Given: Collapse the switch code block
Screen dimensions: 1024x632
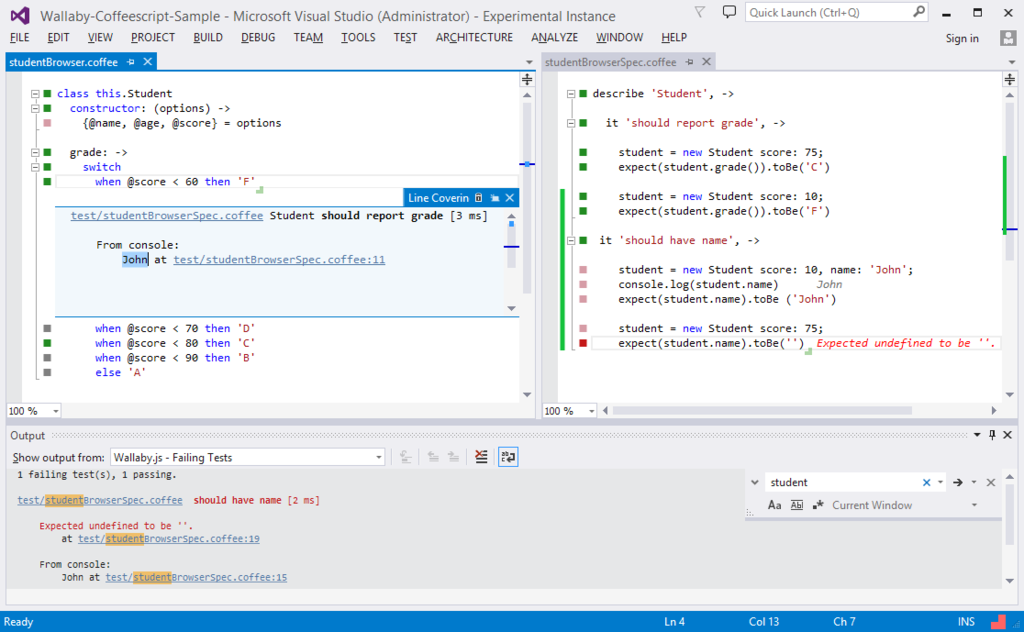Looking at the screenshot, I should click(35, 167).
